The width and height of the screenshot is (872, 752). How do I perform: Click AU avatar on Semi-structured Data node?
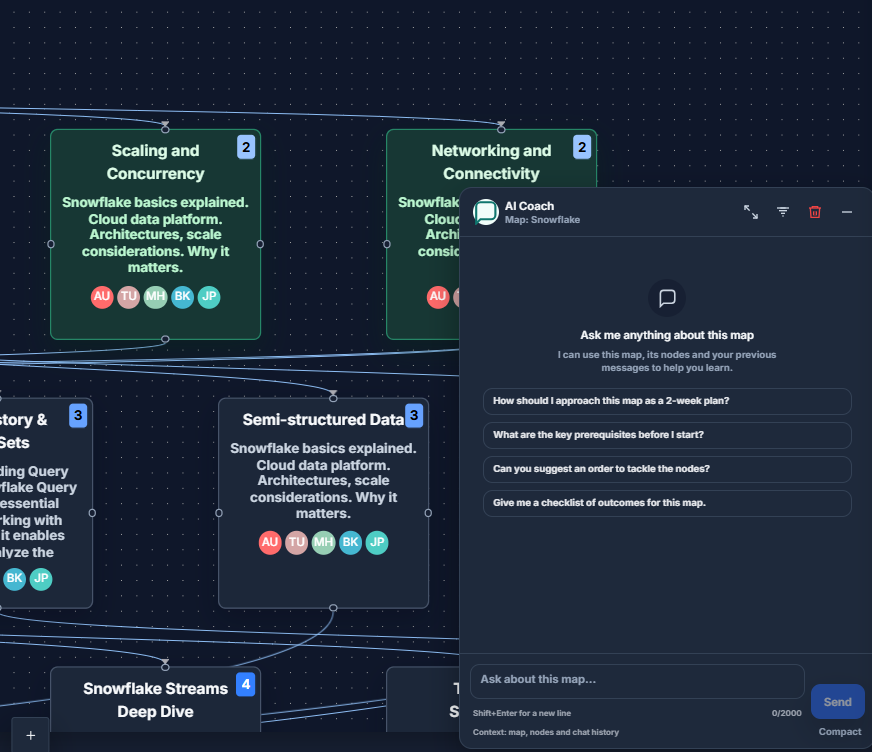point(270,542)
